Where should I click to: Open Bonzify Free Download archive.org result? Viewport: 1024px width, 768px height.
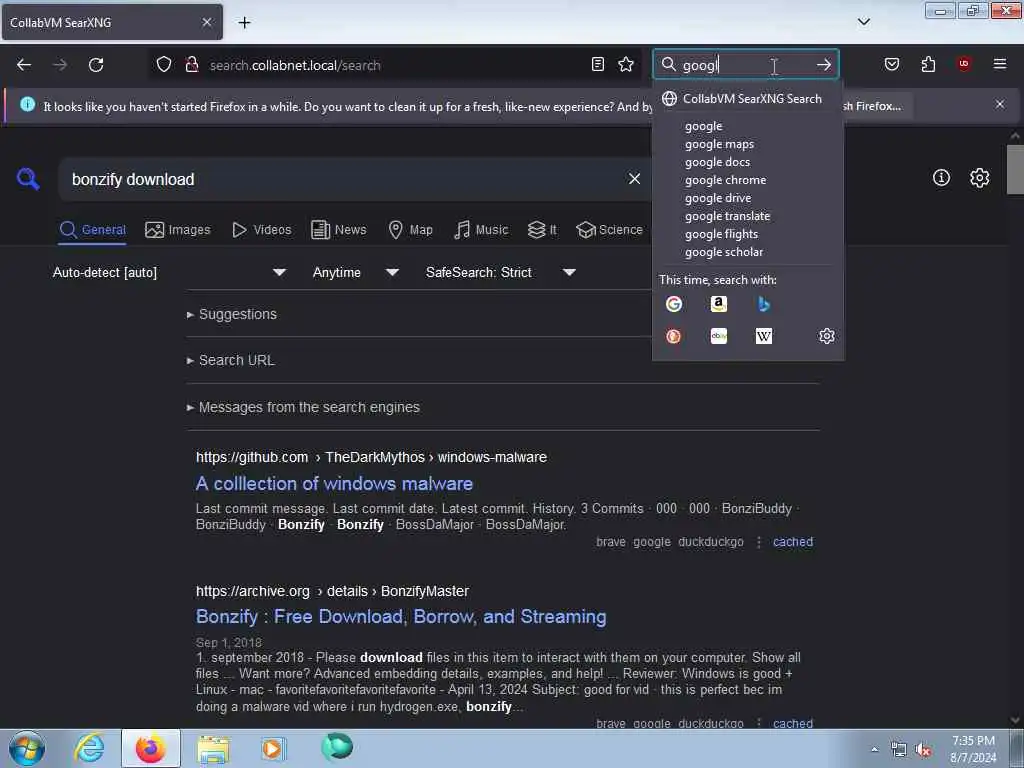point(401,616)
